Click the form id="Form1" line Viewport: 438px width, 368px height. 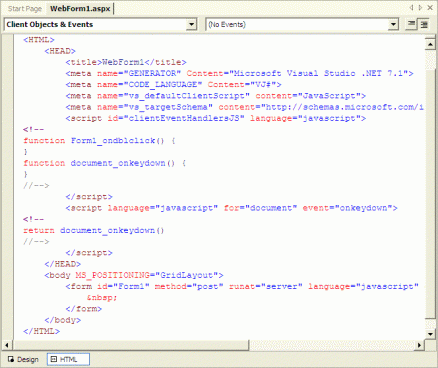click(242, 287)
